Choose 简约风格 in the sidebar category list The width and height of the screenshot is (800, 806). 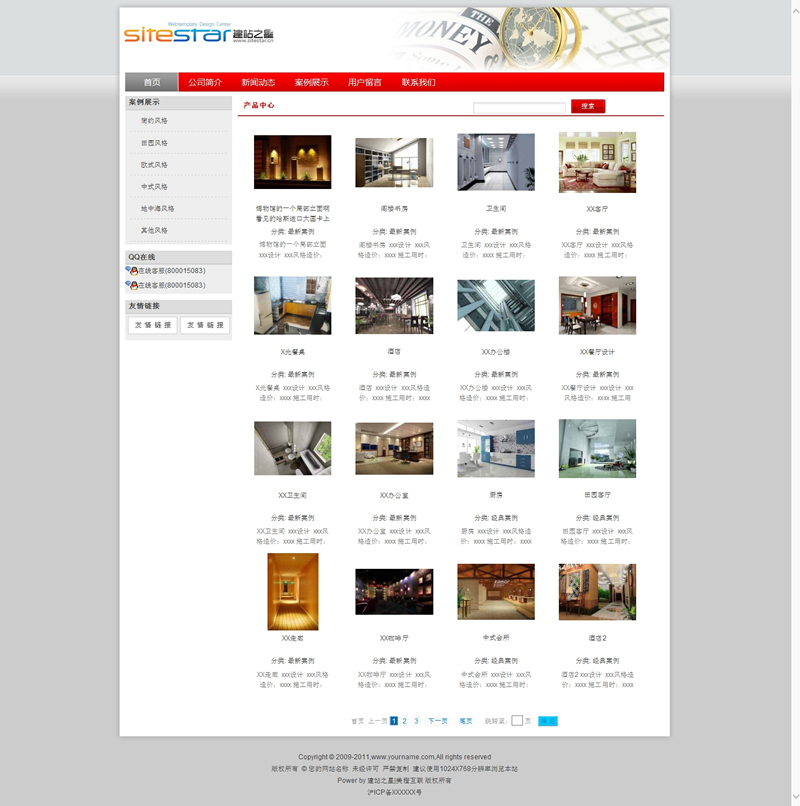[x=155, y=121]
